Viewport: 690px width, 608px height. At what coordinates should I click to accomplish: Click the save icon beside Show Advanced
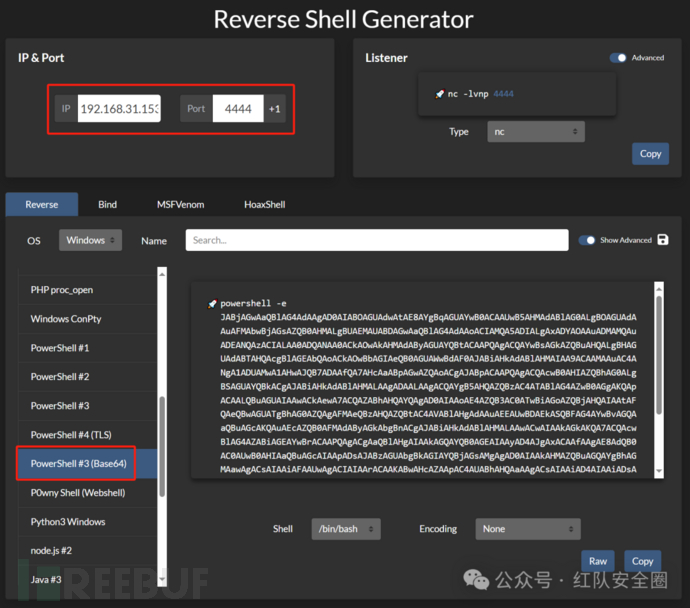pyautogui.click(x=663, y=240)
